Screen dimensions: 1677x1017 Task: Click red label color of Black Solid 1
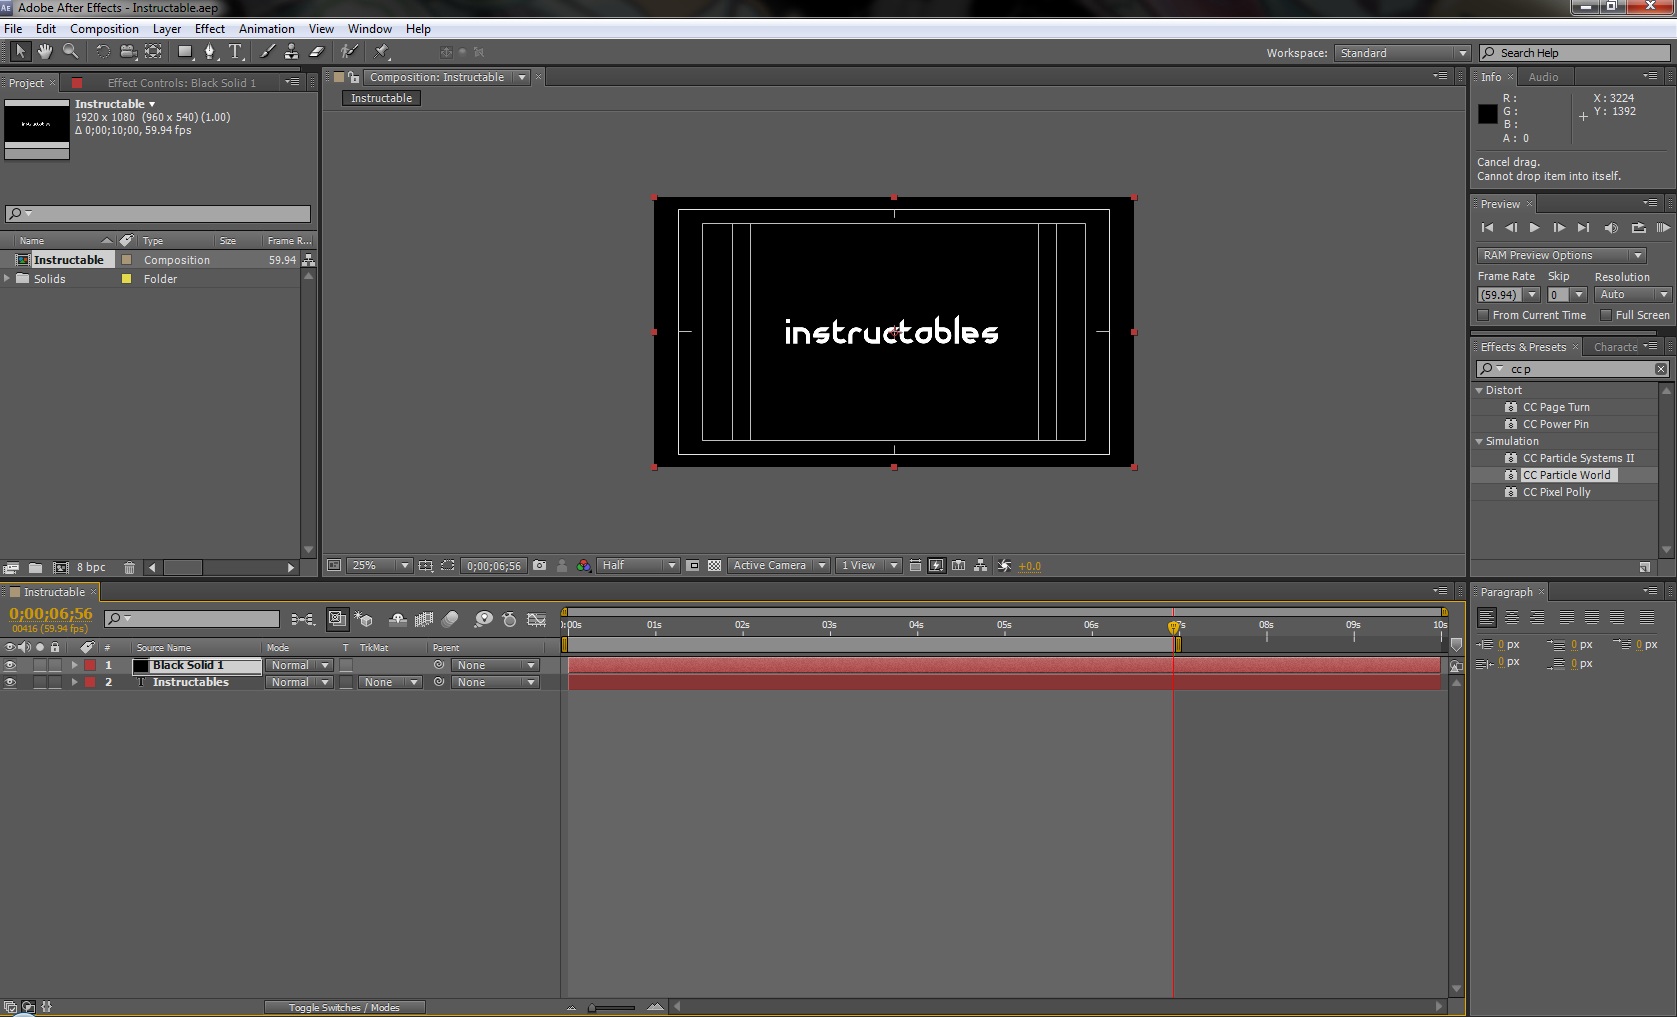coord(90,666)
